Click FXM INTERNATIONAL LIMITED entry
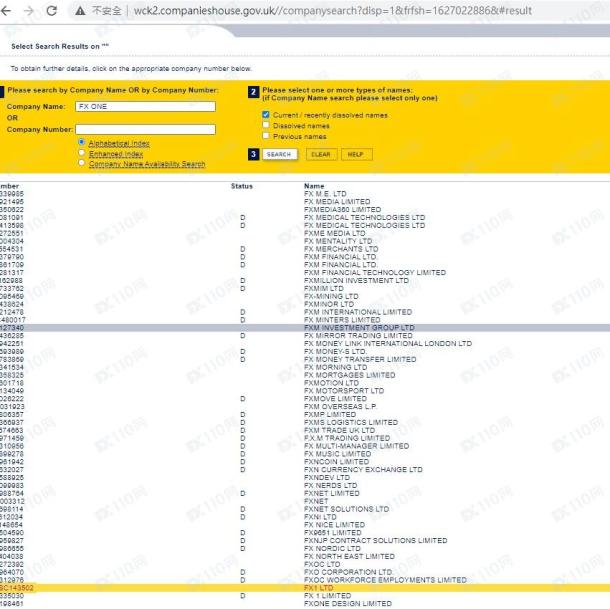This screenshot has height=609, width=610. (358, 312)
